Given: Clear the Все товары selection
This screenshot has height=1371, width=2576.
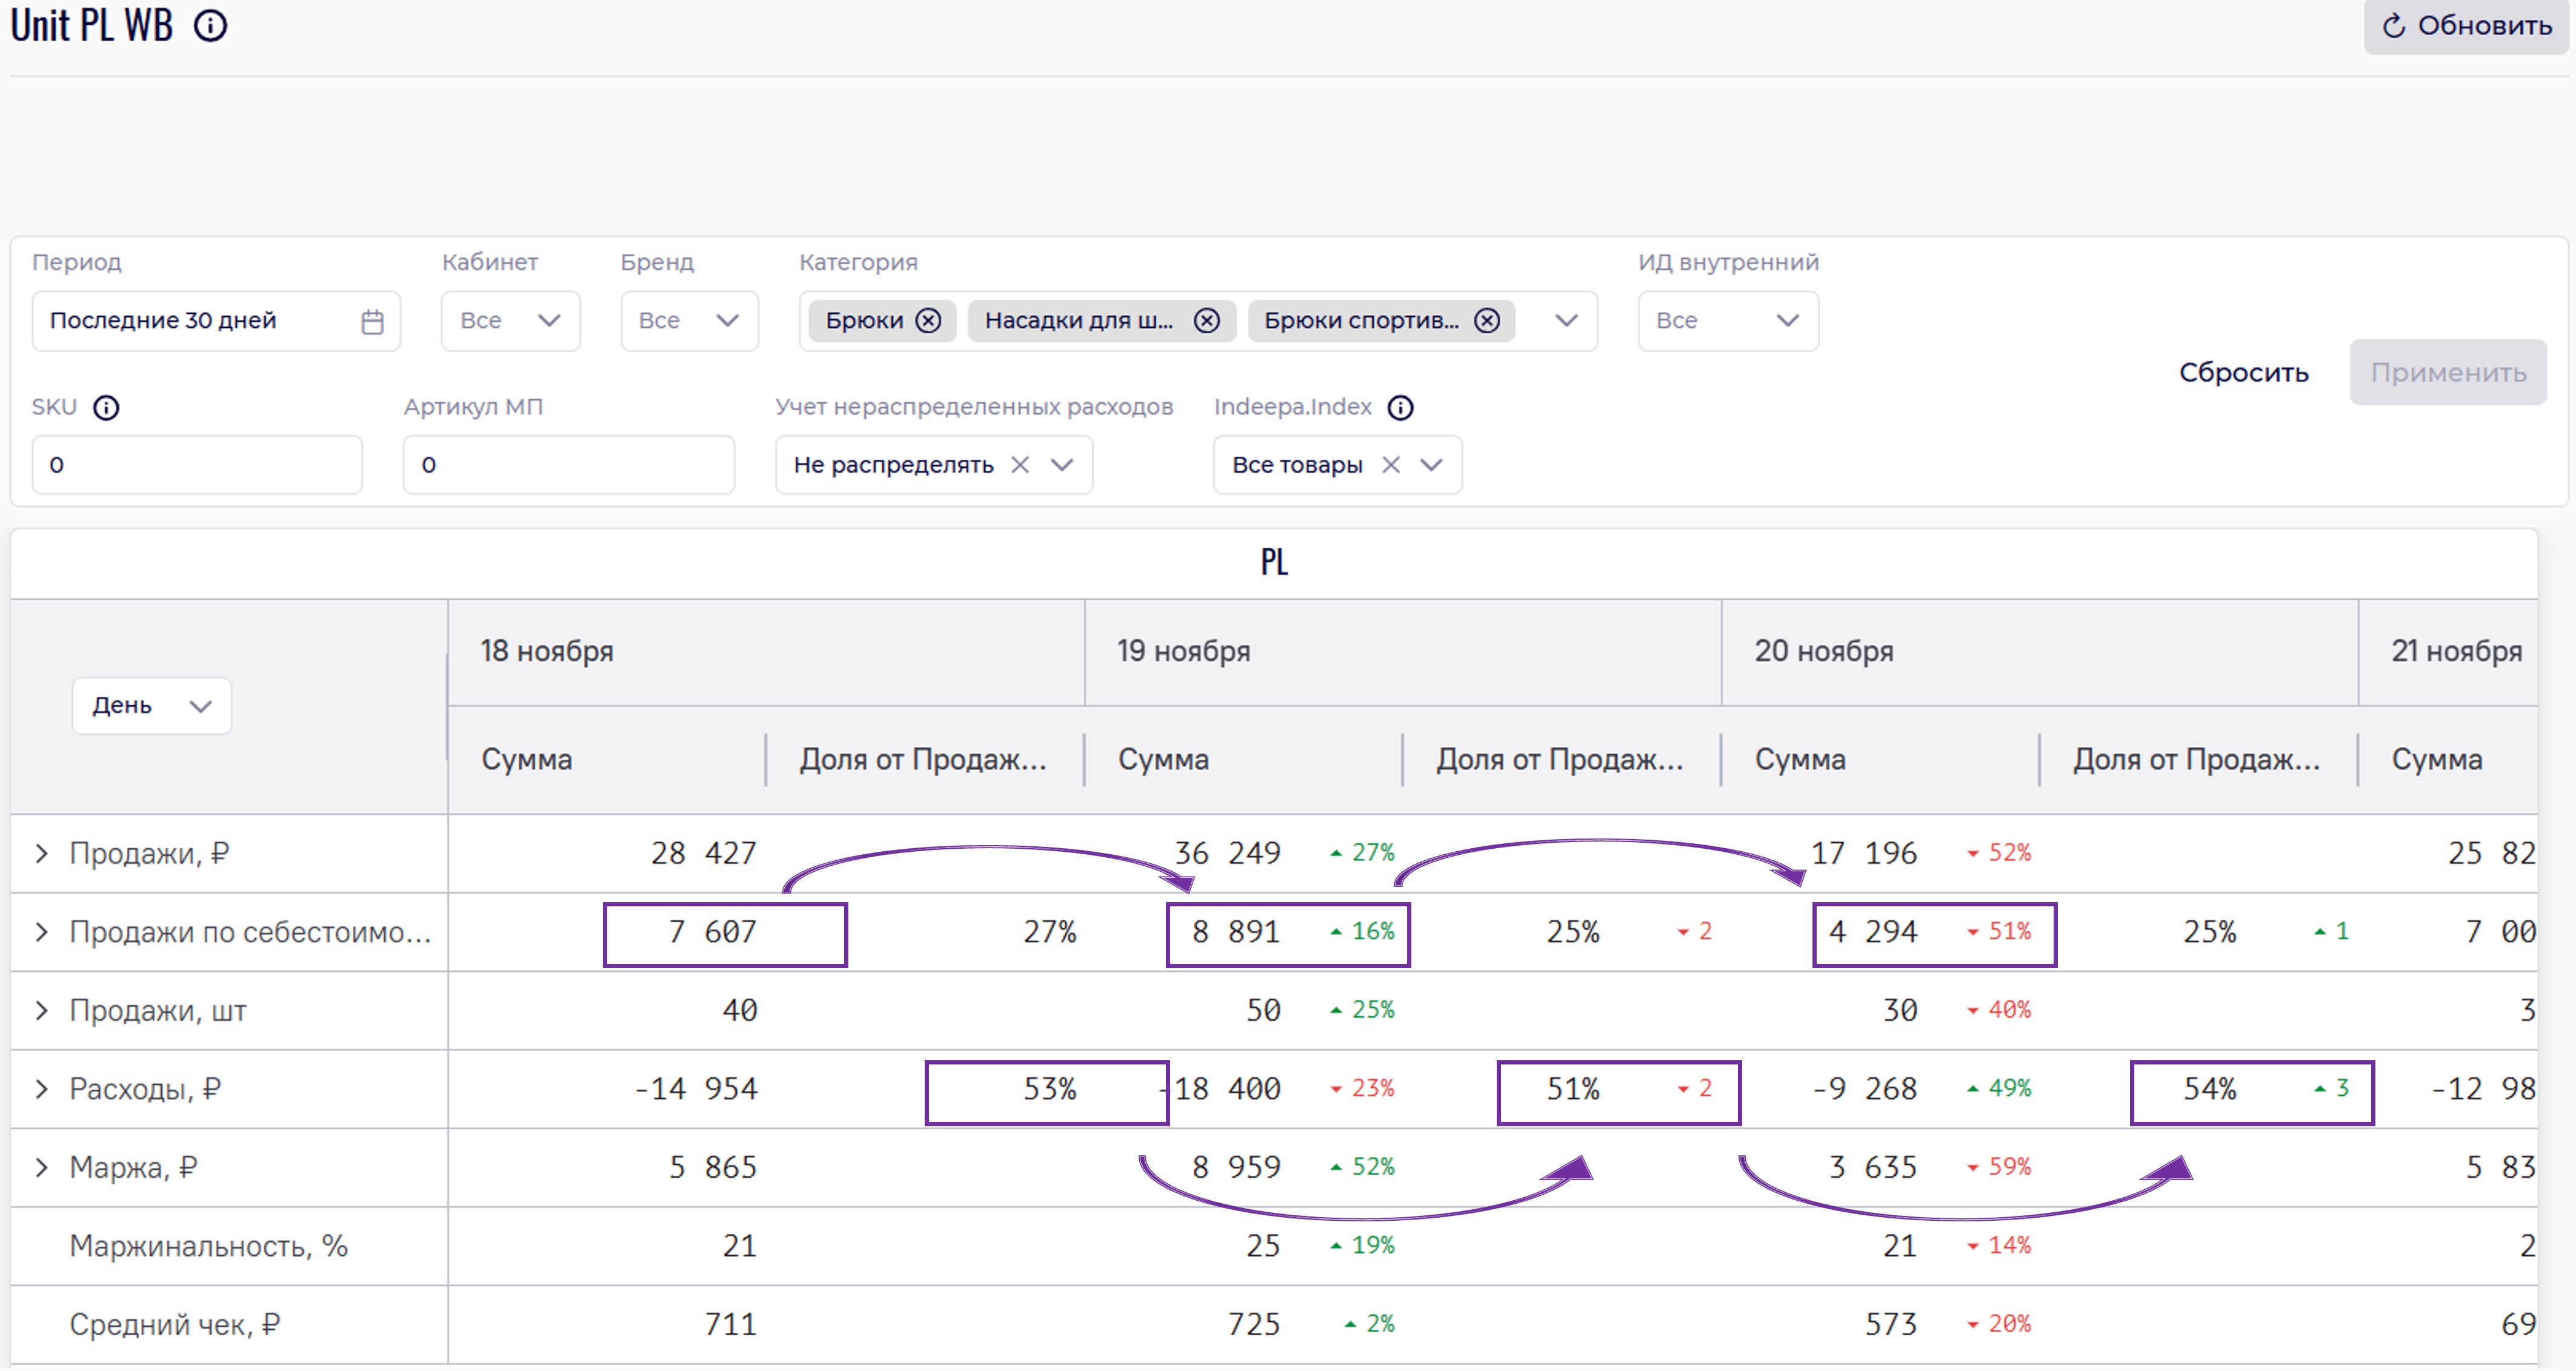Looking at the screenshot, I should pos(1390,465).
